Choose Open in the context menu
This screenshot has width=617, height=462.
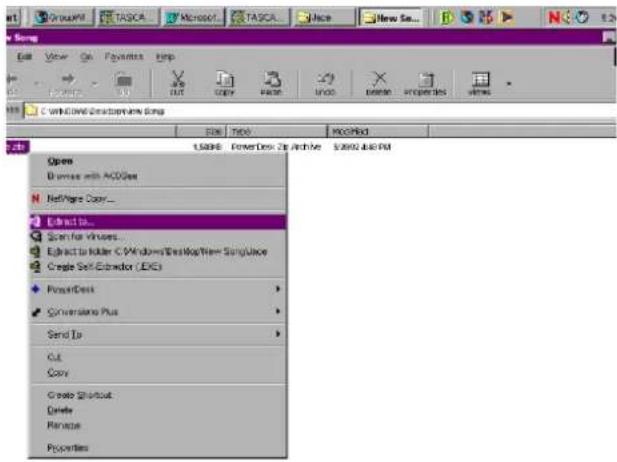[x=60, y=161]
